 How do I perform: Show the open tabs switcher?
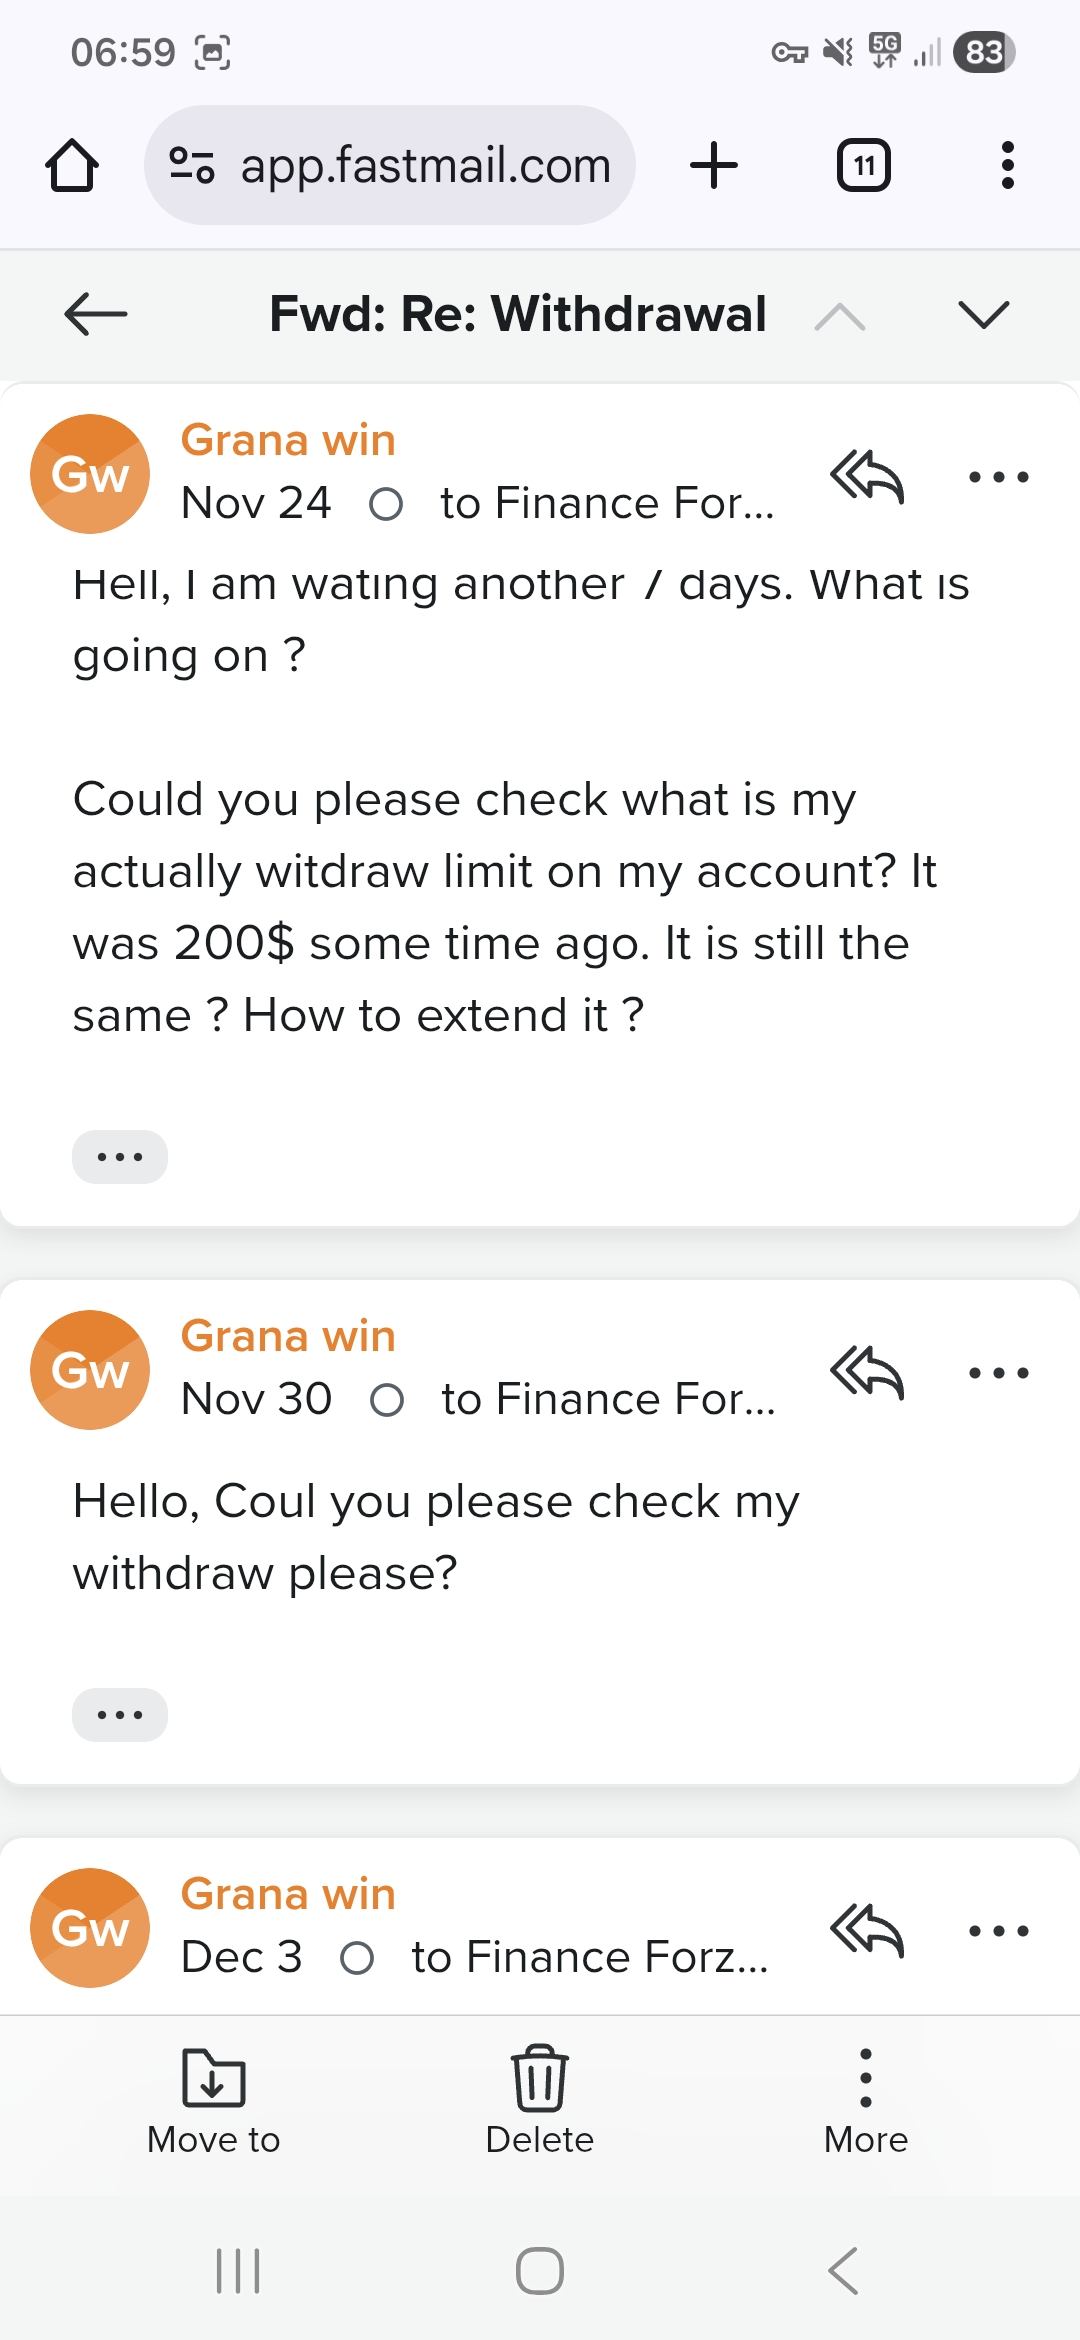tap(863, 165)
